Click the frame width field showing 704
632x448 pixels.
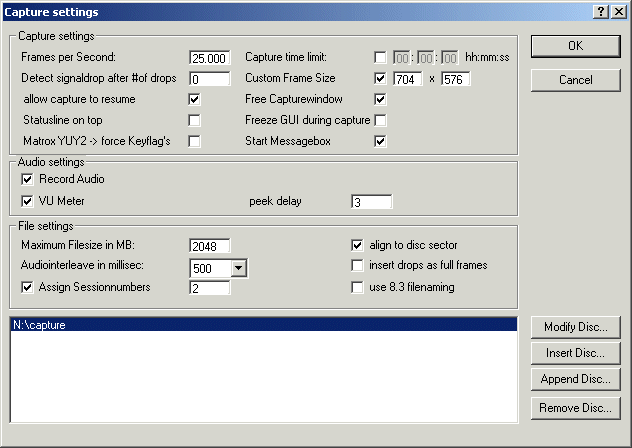click(x=408, y=79)
